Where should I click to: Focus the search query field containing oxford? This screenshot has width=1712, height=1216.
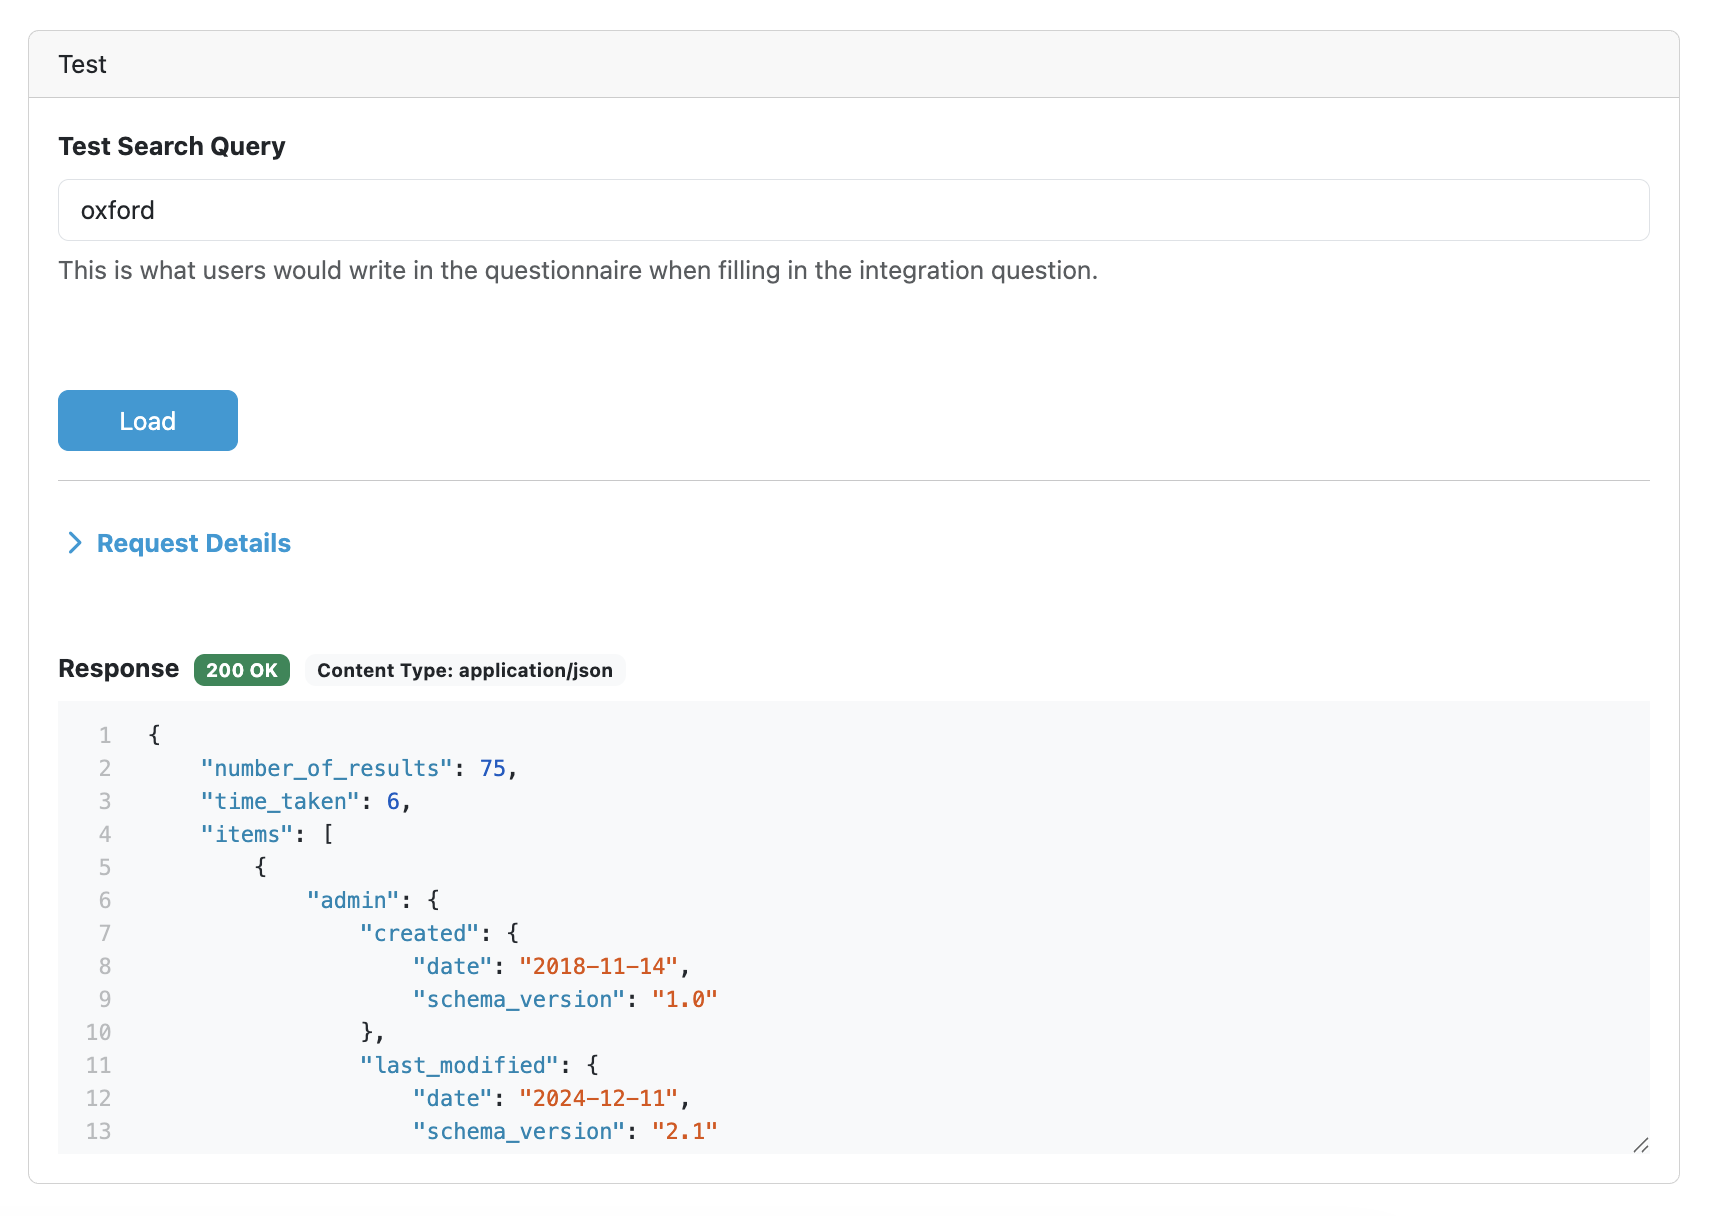pyautogui.click(x=853, y=210)
